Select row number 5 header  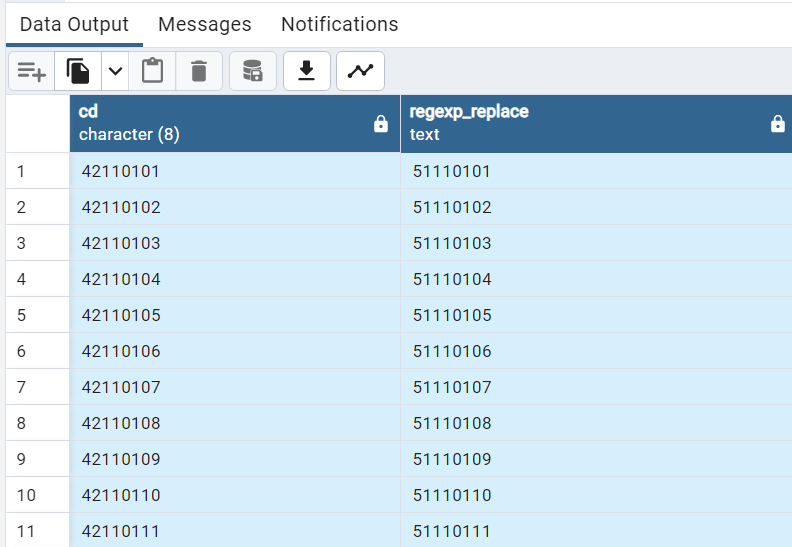click(x=37, y=315)
